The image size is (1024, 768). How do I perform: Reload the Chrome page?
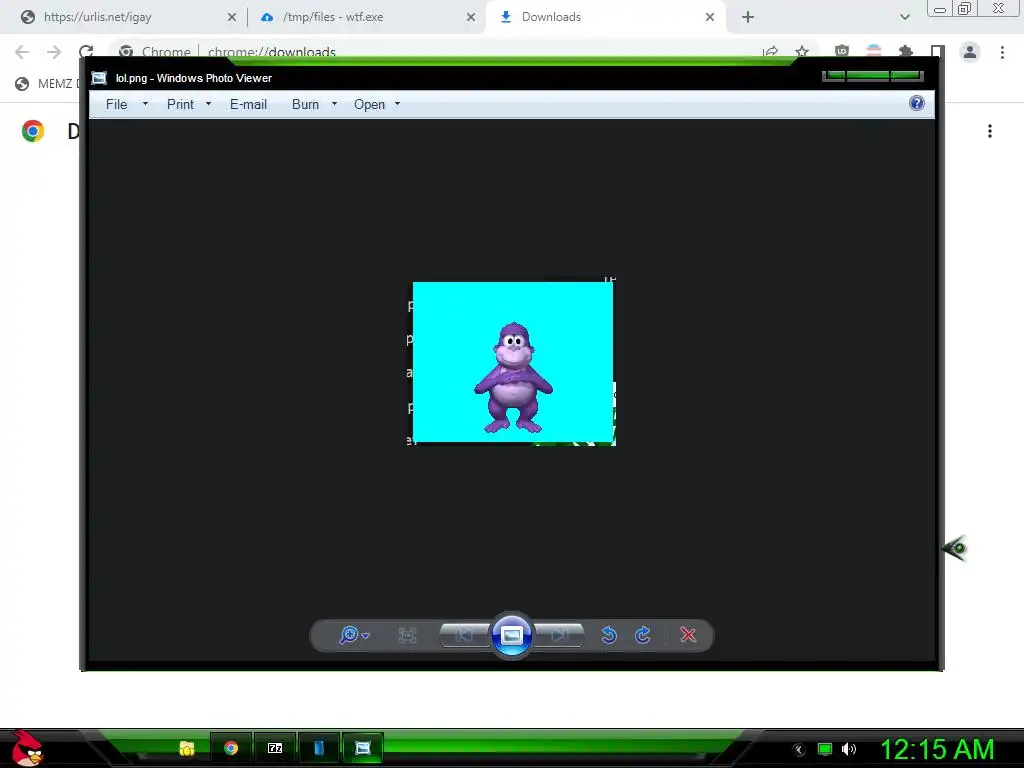tap(86, 52)
